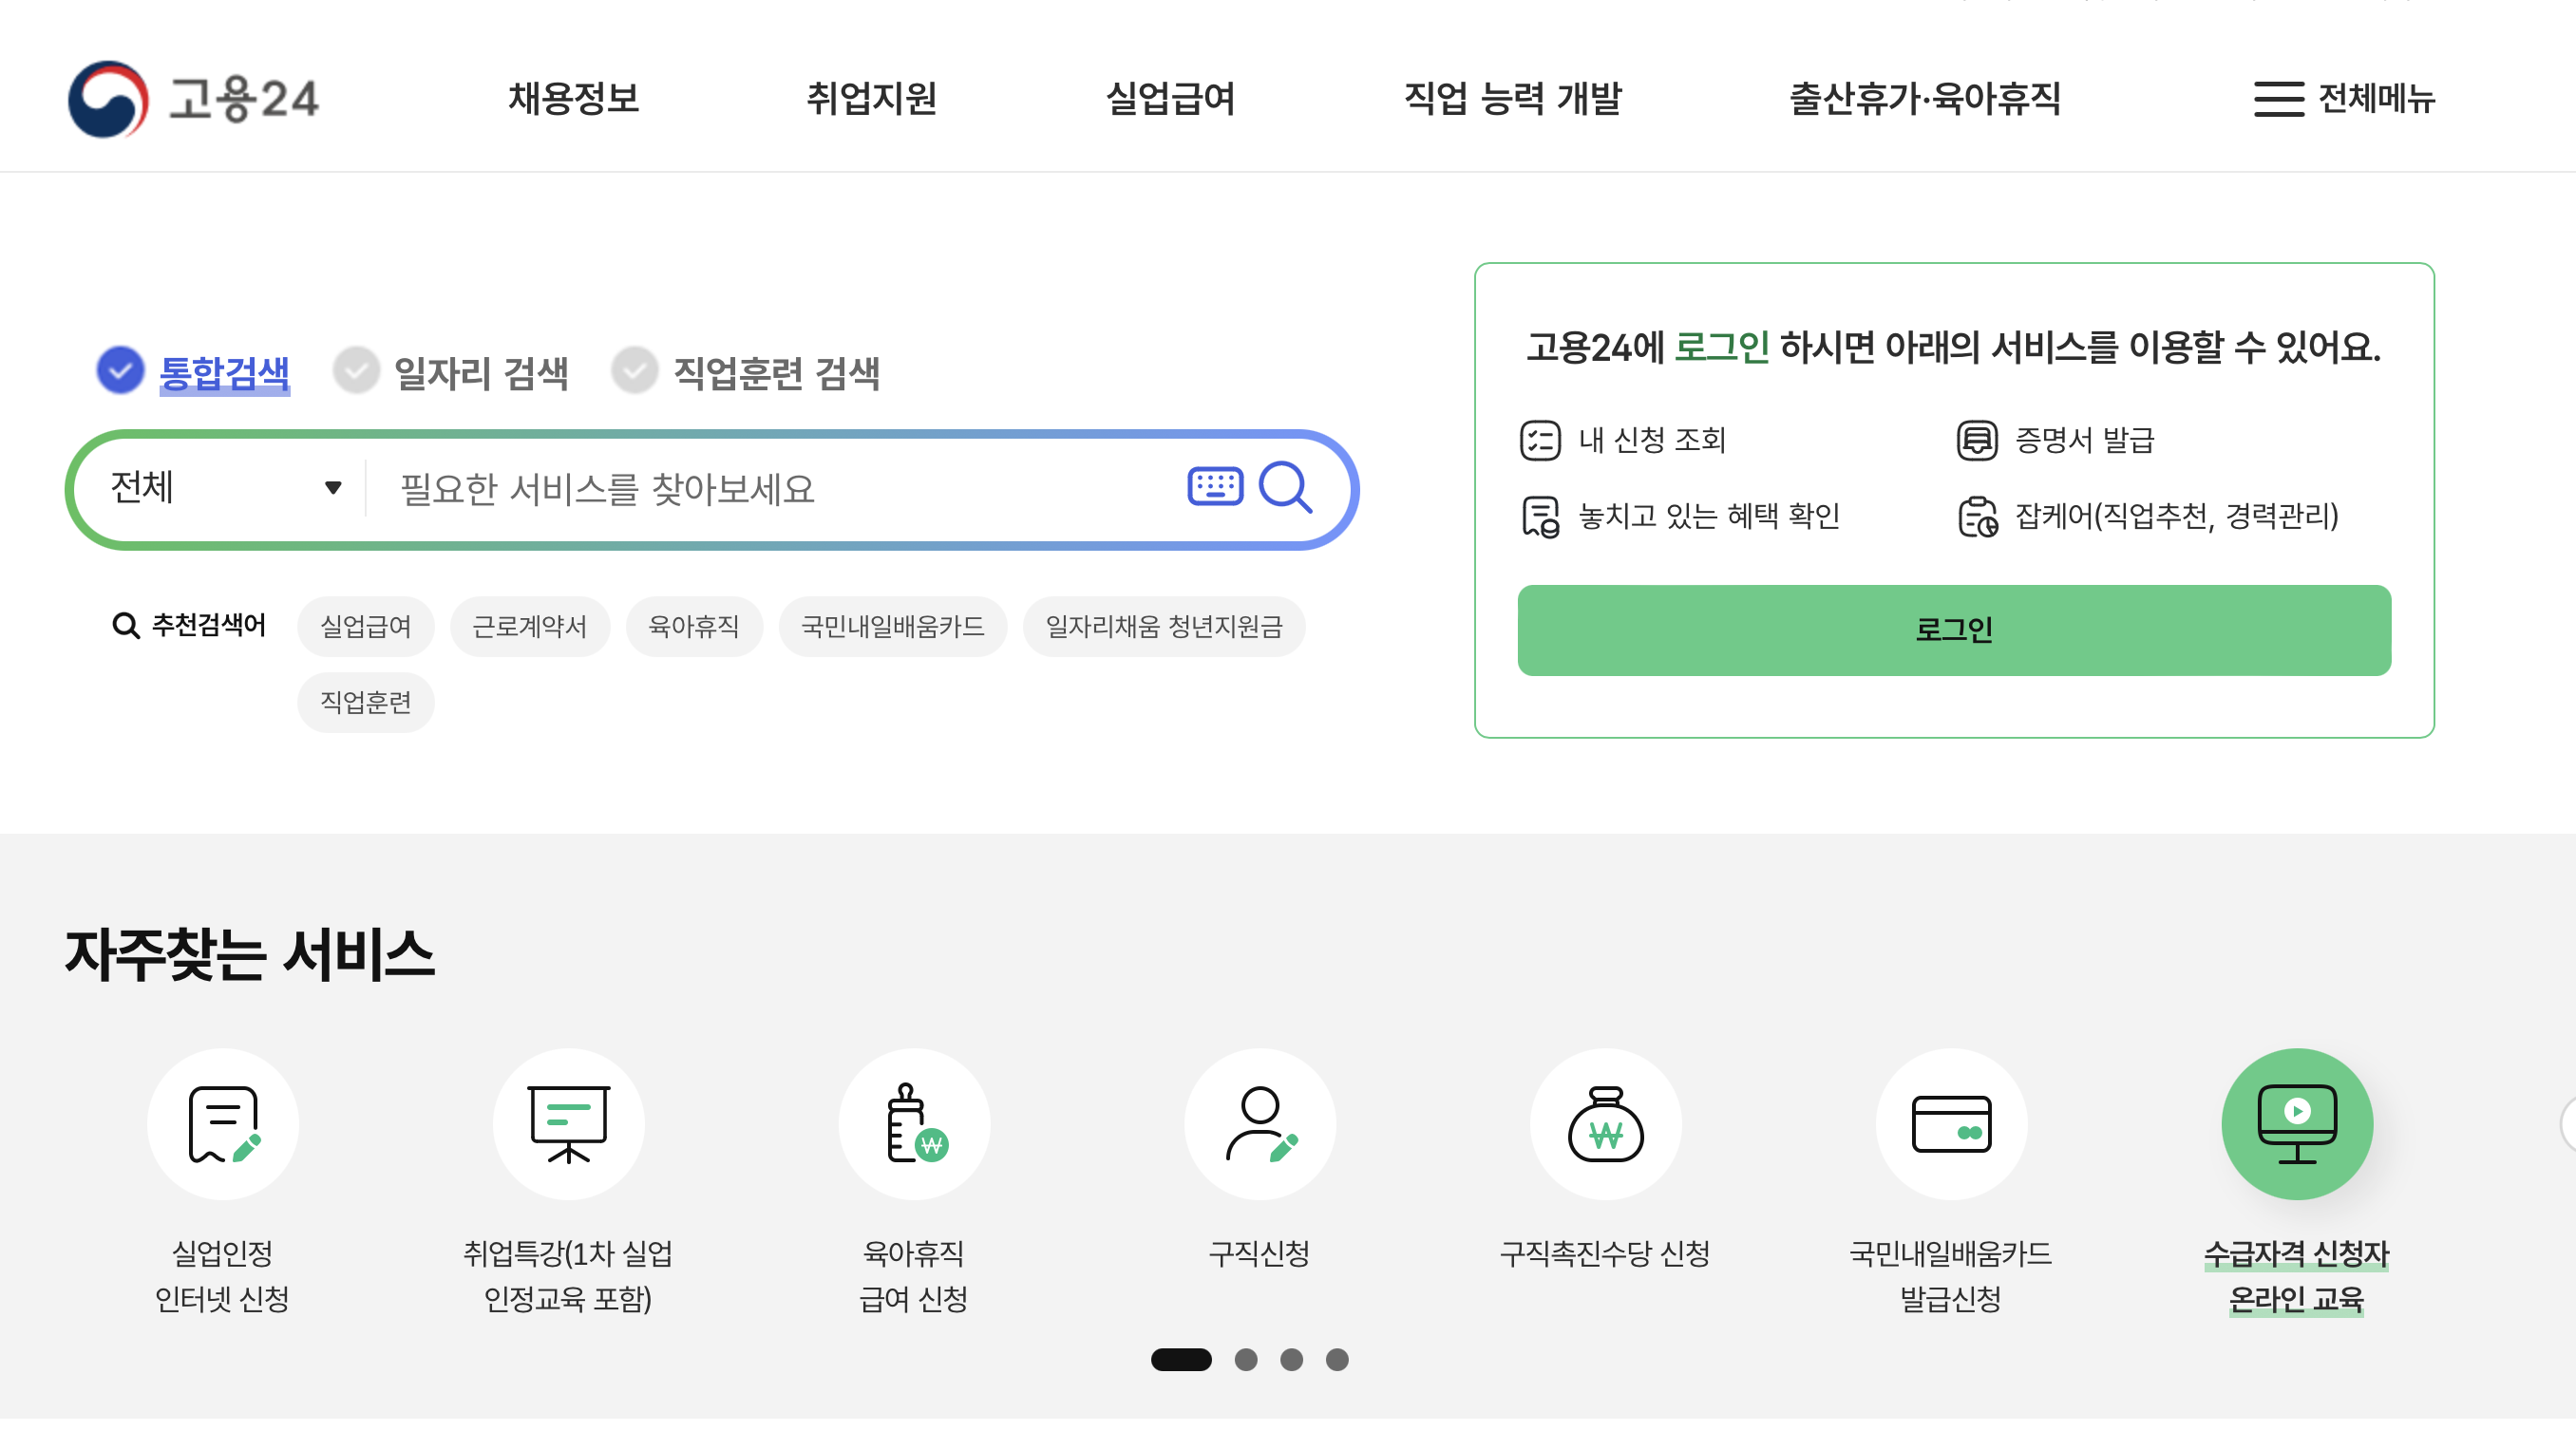Select the 직업훈련 검색 radio option
This screenshot has height=1449, width=2576.
coord(634,371)
